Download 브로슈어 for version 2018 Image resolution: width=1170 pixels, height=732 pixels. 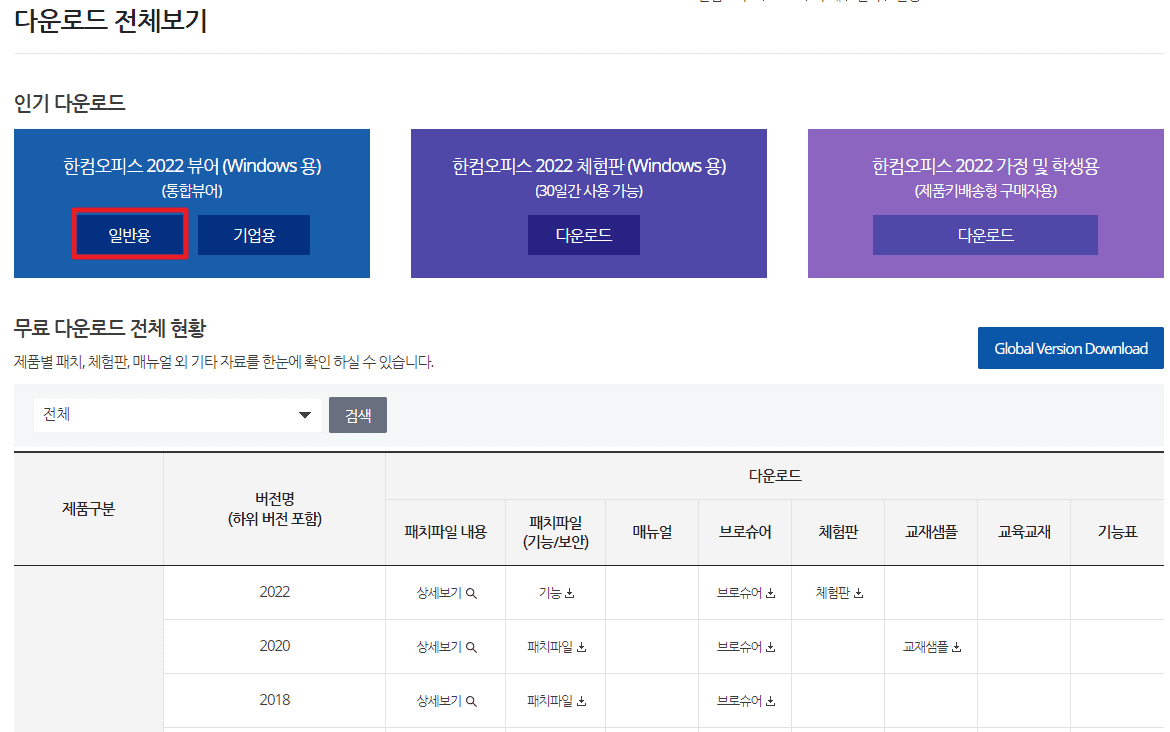745,701
